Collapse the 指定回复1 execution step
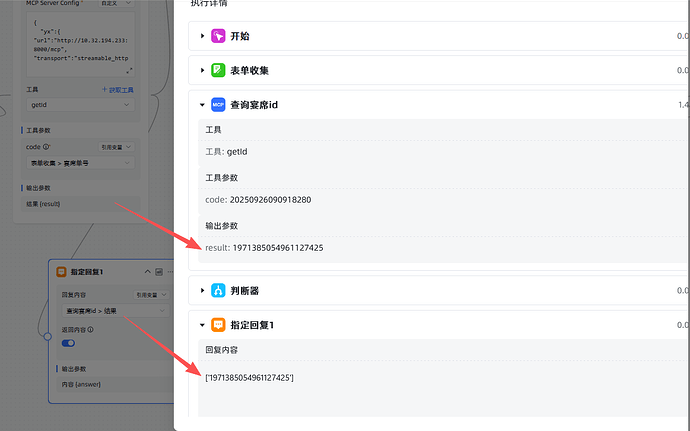The height and width of the screenshot is (431, 690). click(202, 325)
